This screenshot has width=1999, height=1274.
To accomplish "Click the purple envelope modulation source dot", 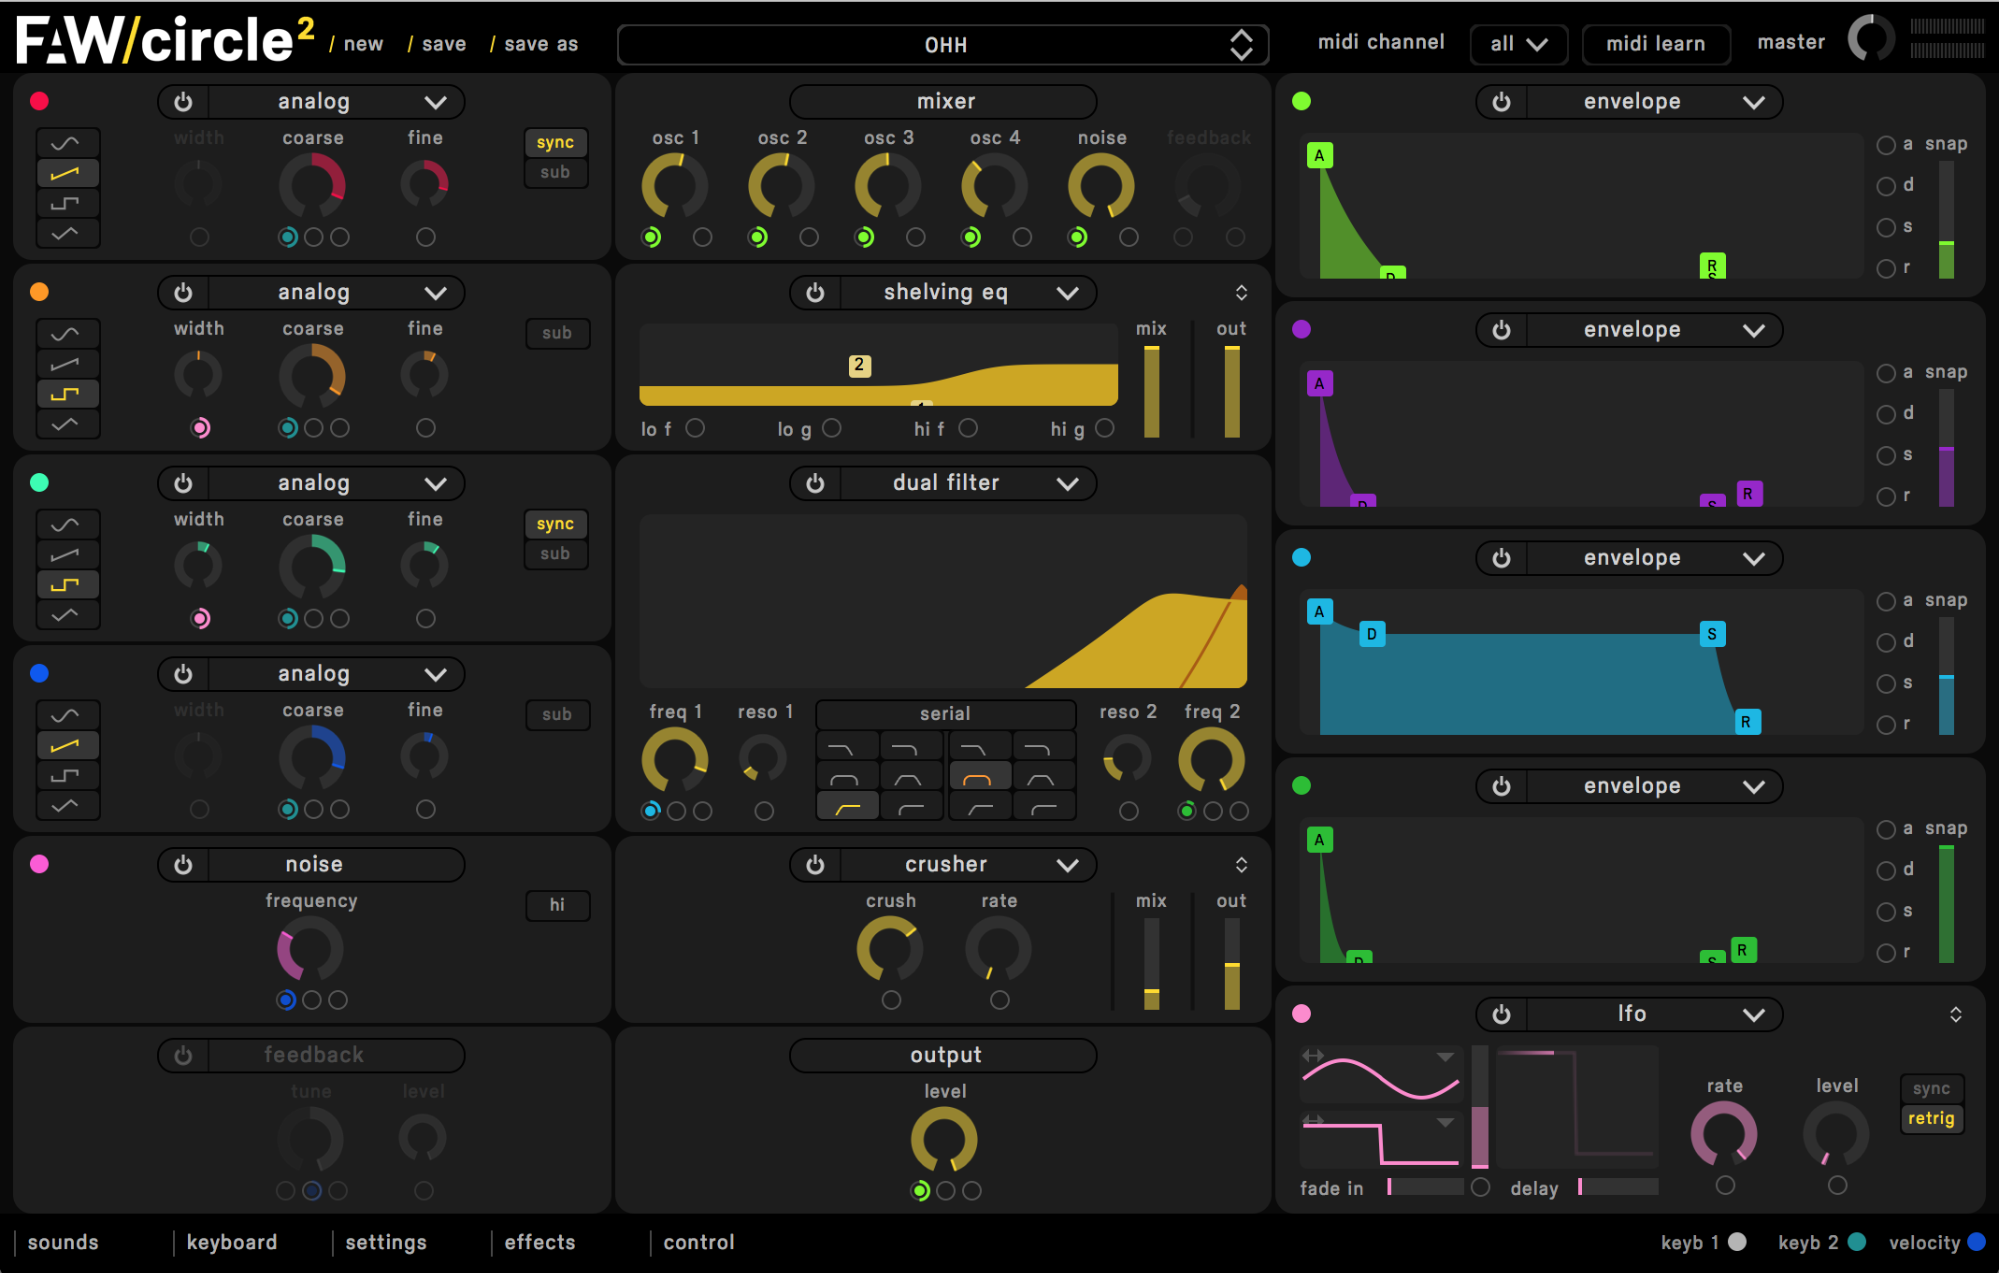I will [x=1301, y=330].
